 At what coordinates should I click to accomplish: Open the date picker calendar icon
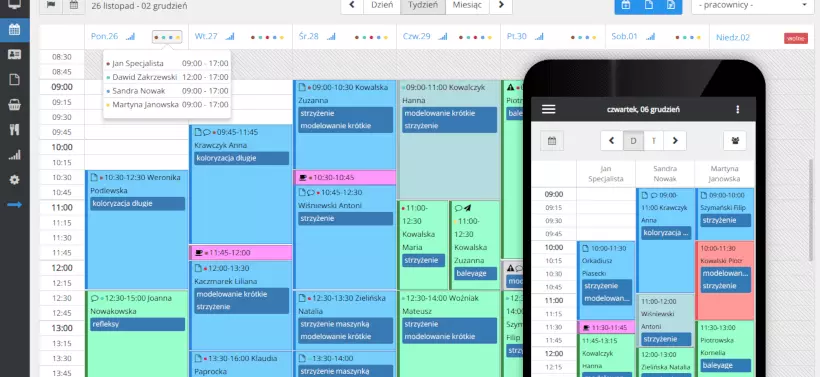click(74, 6)
